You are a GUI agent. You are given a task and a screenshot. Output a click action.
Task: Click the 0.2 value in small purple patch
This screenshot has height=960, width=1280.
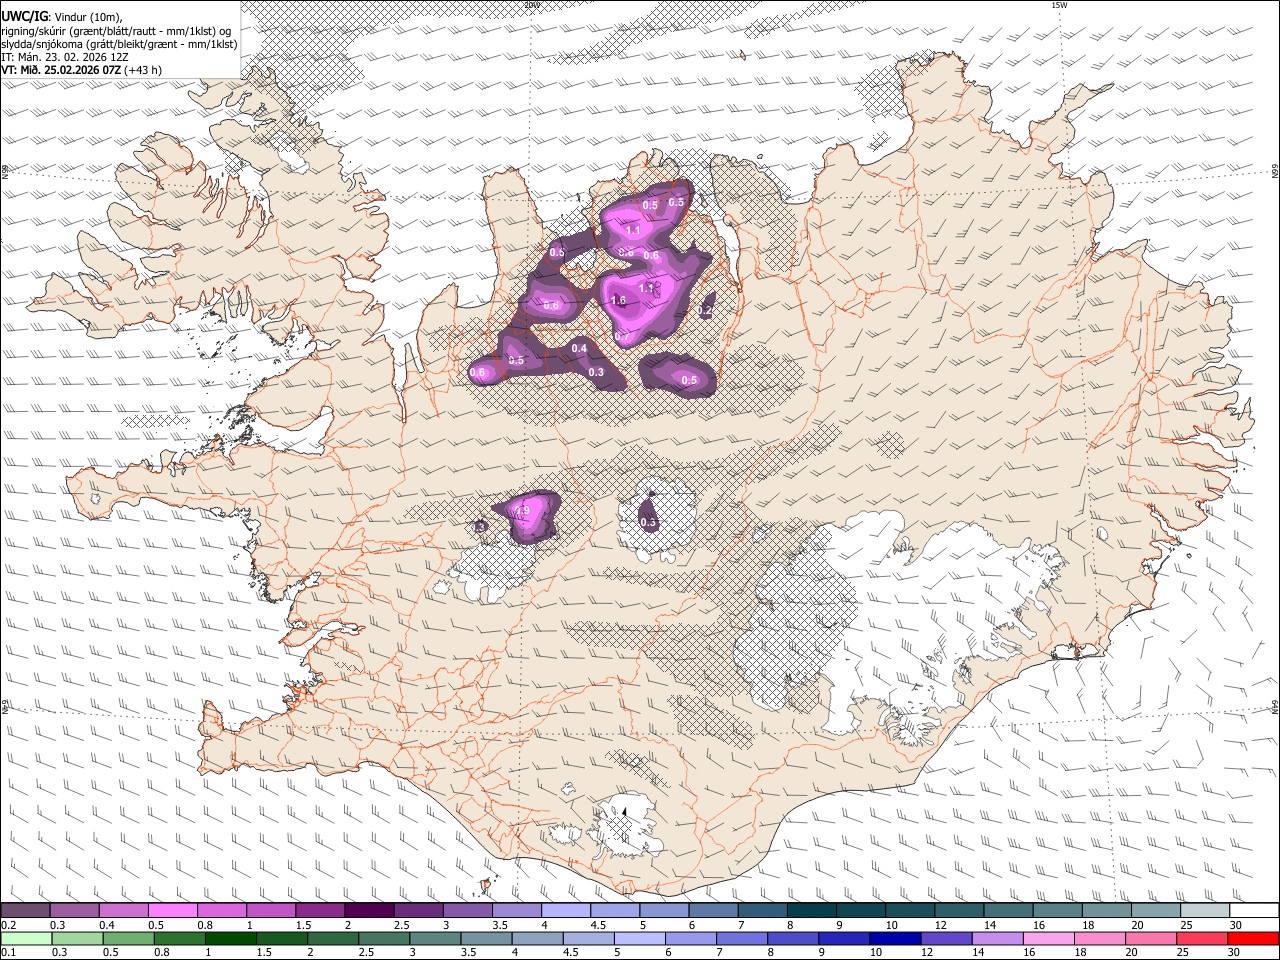[705, 312]
